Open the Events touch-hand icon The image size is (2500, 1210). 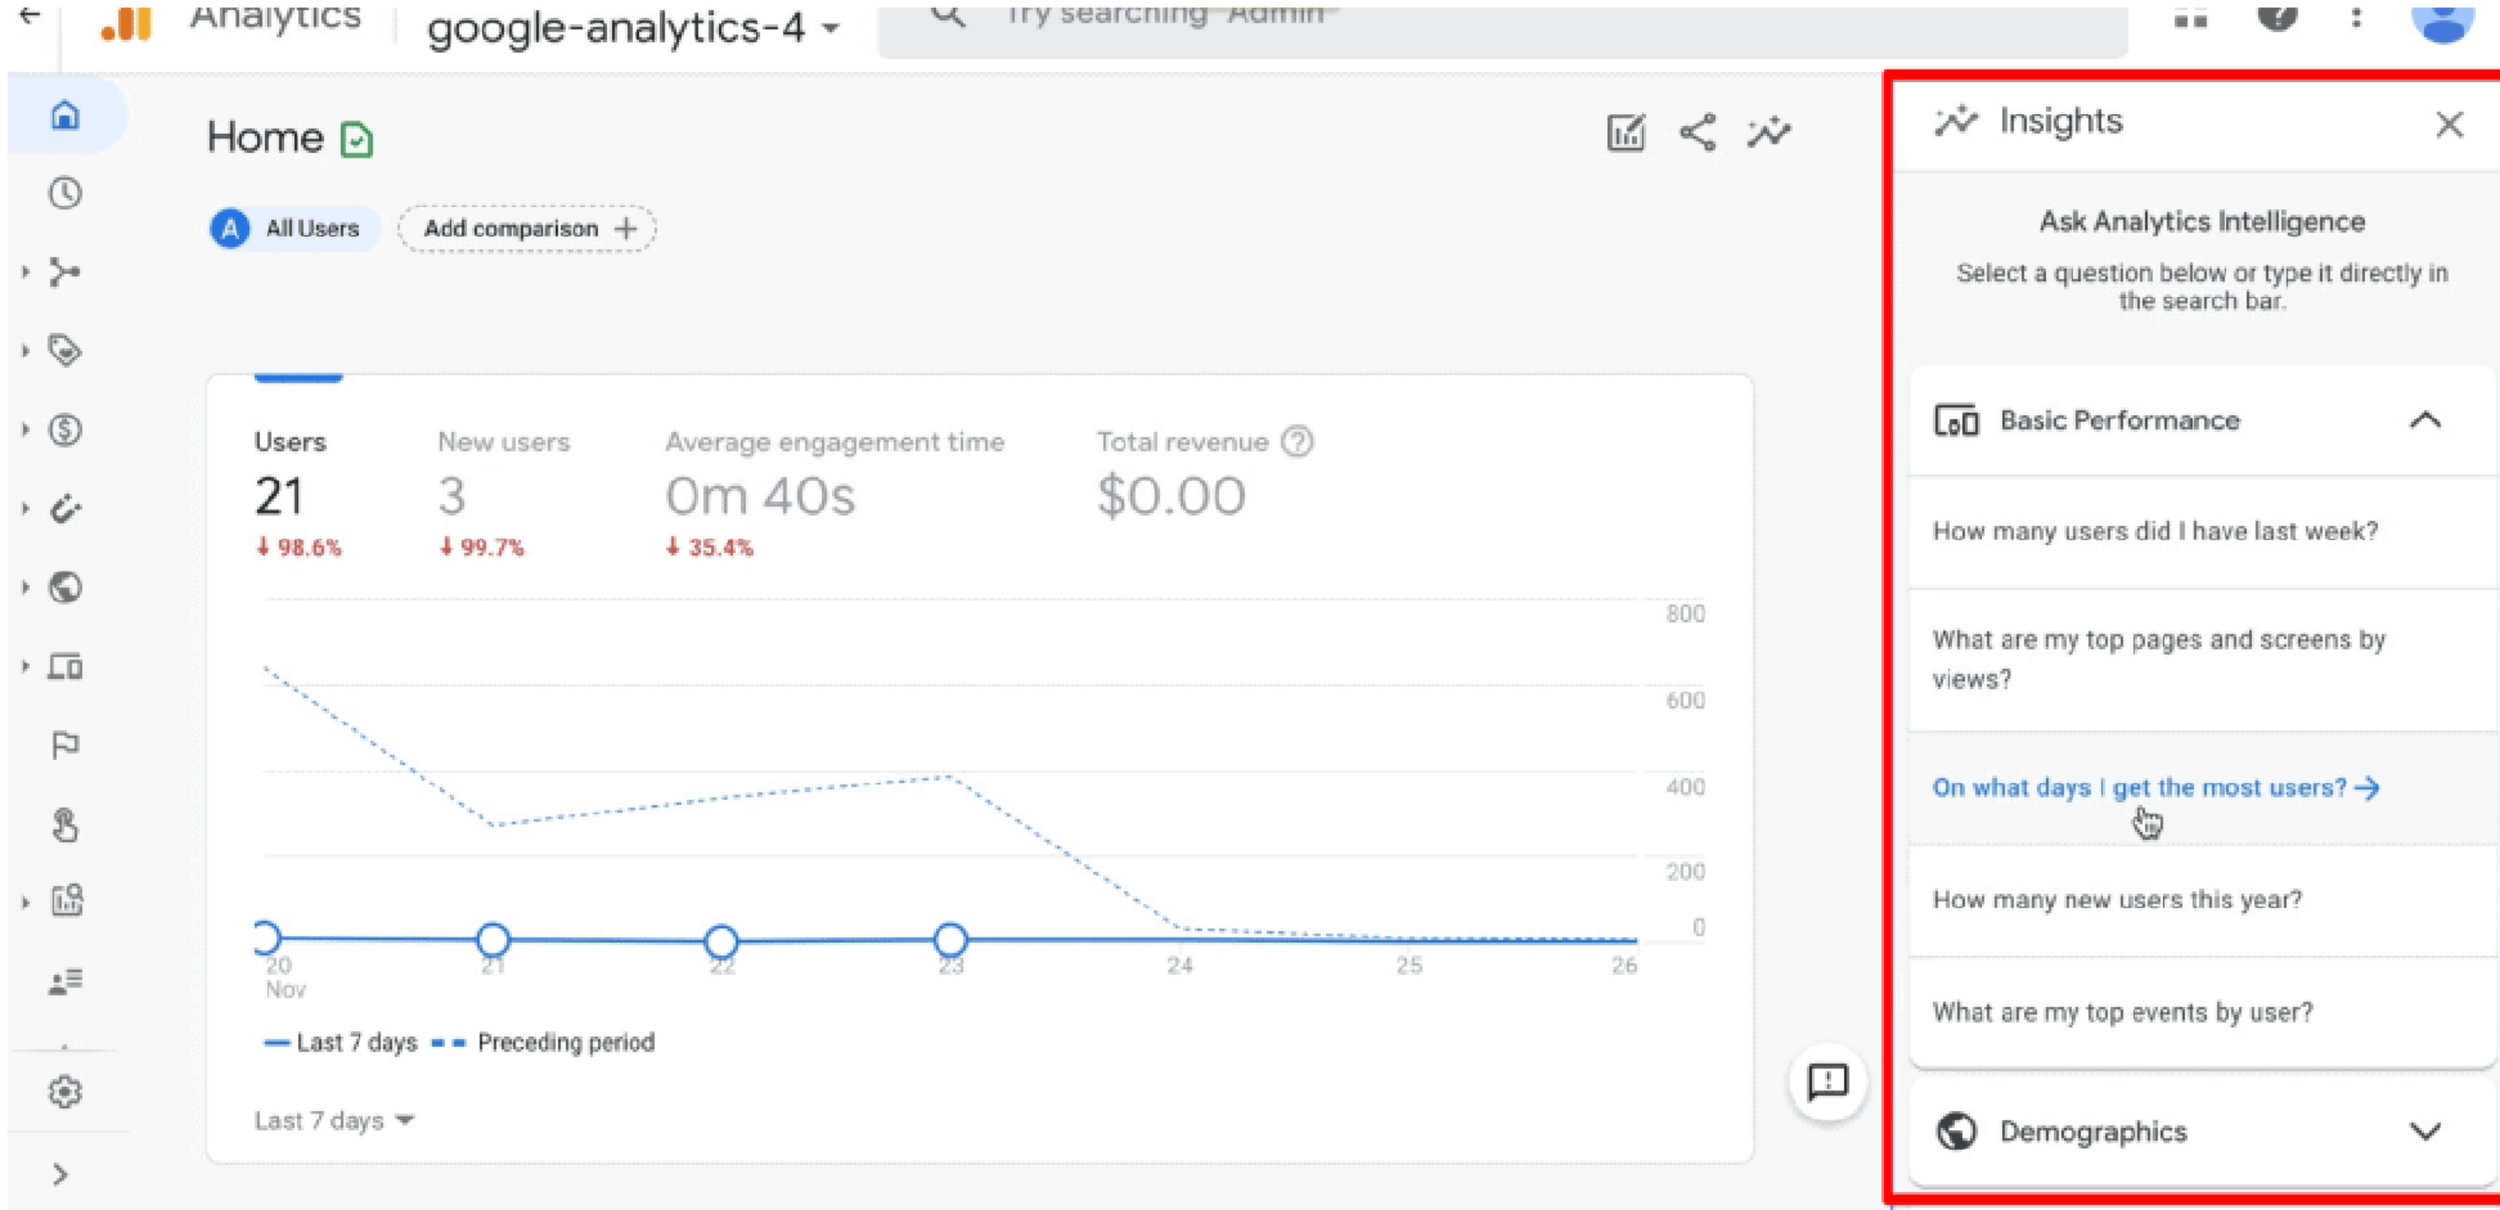[65, 824]
